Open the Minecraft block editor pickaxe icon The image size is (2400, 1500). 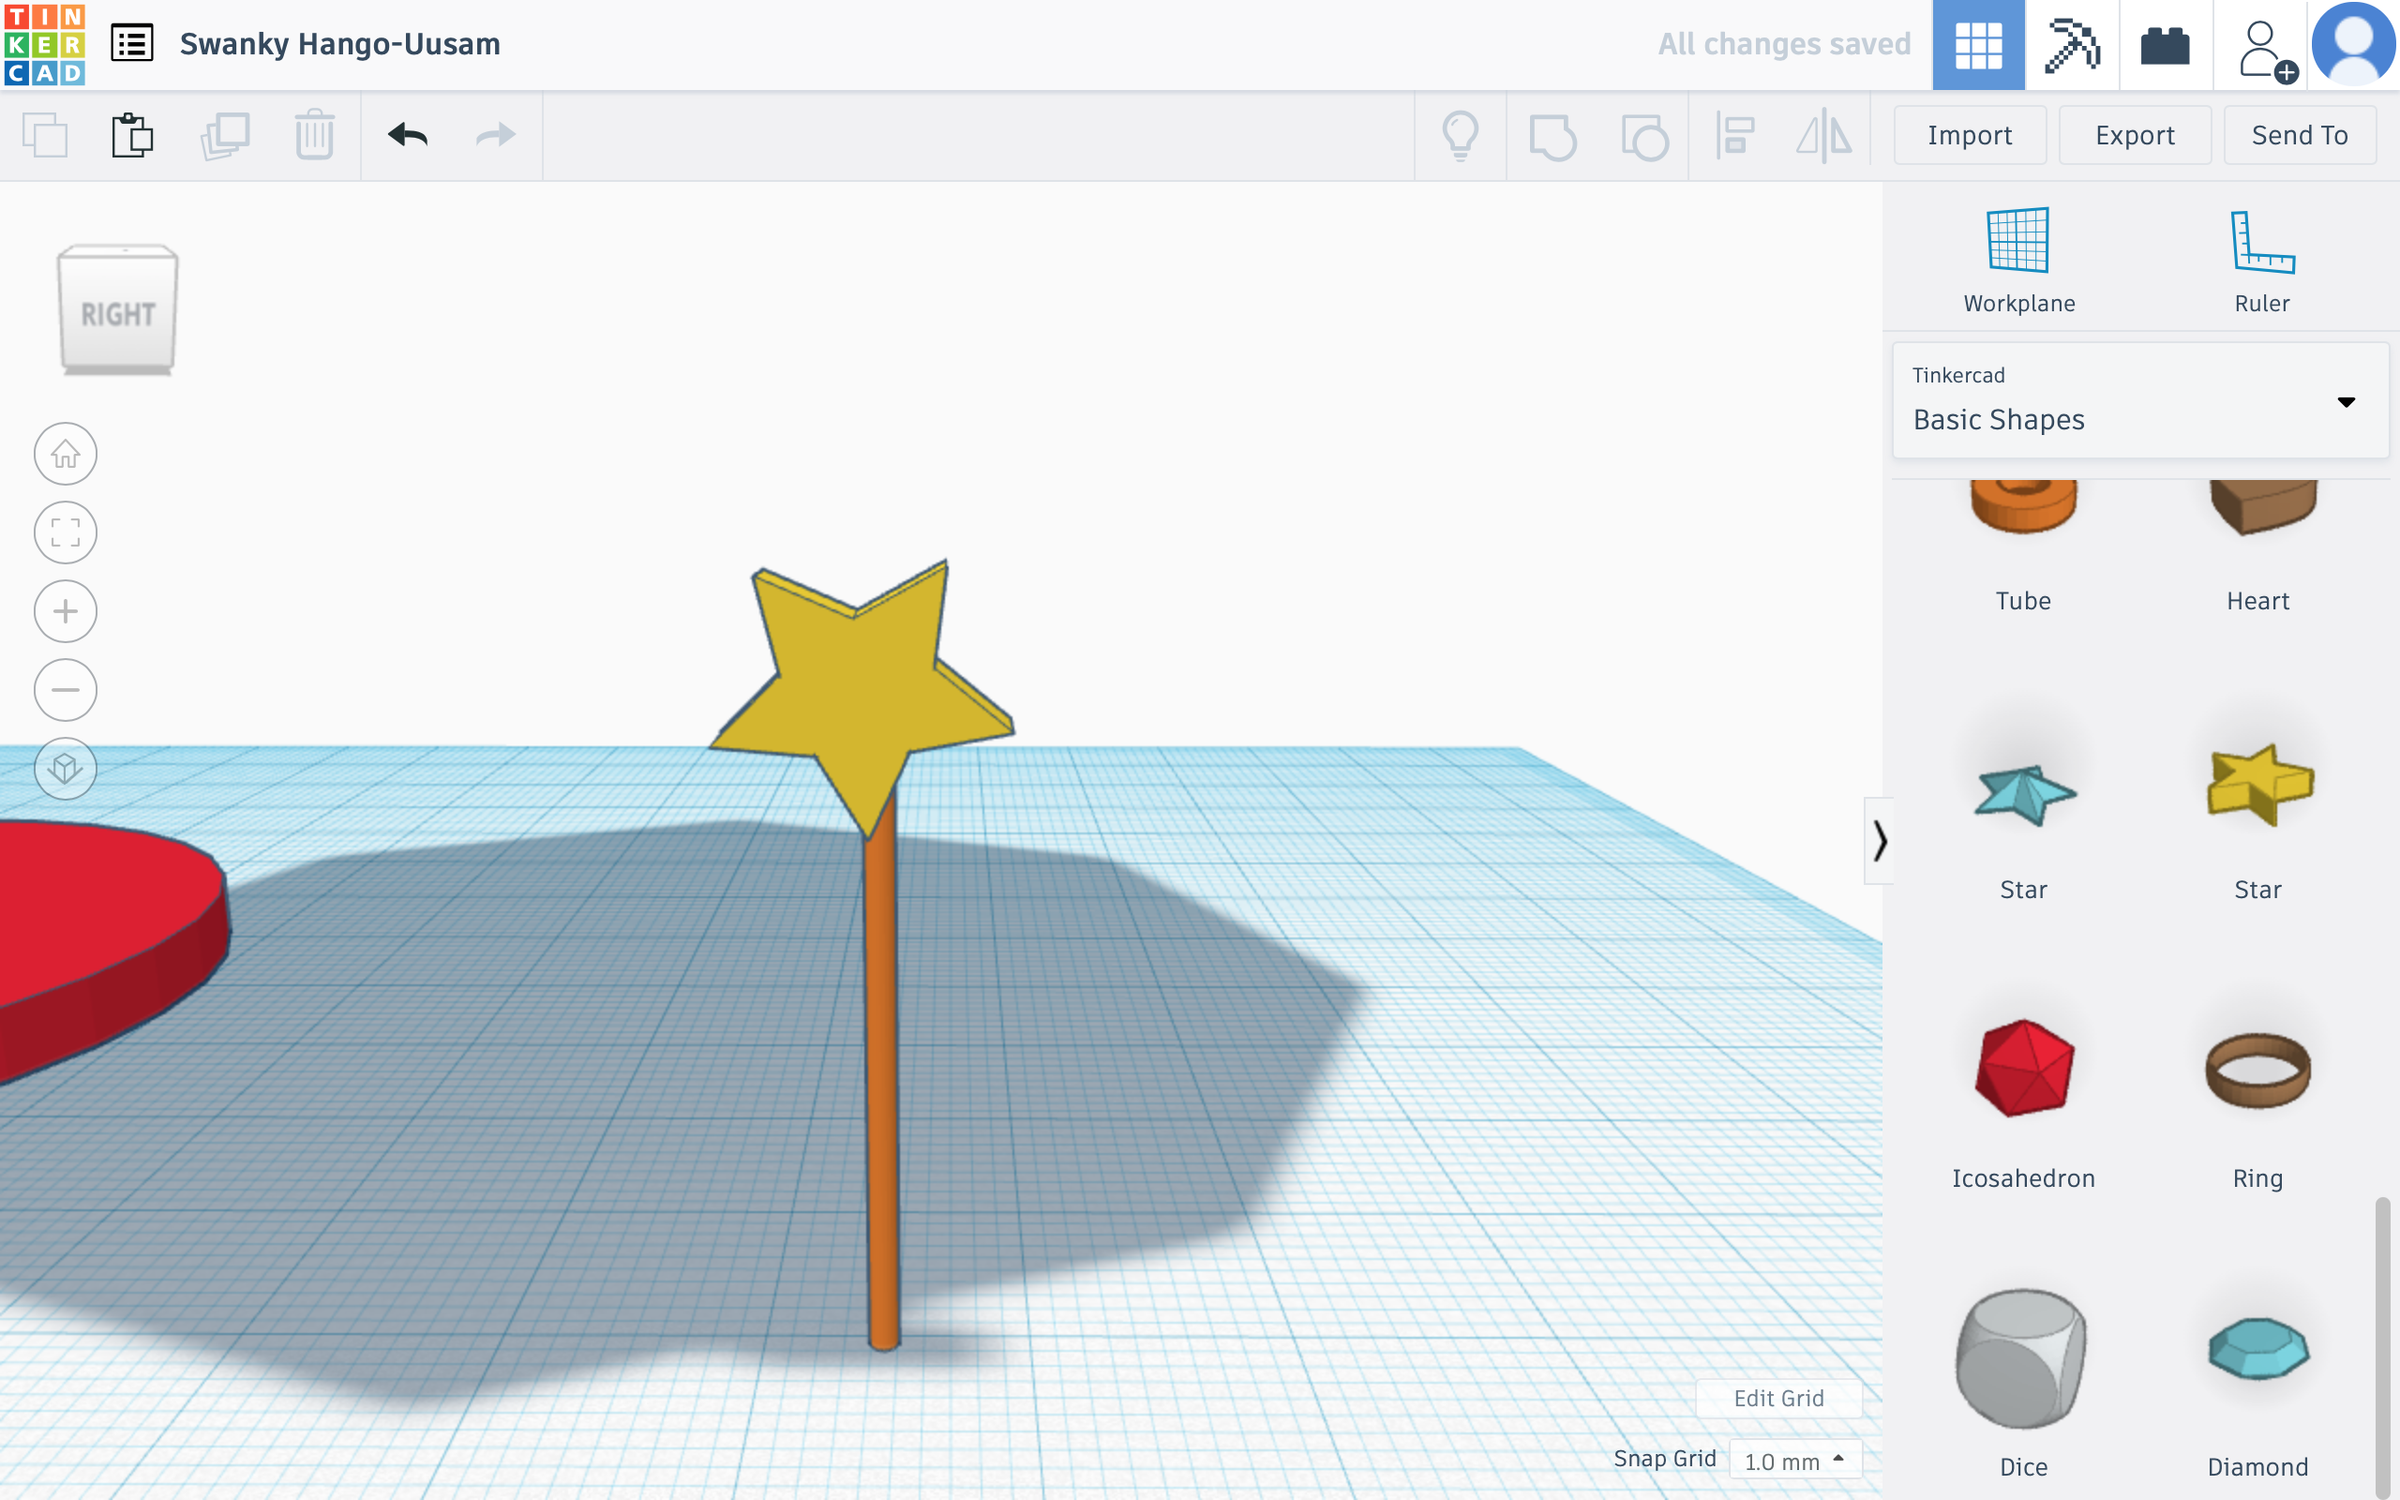(2073, 44)
